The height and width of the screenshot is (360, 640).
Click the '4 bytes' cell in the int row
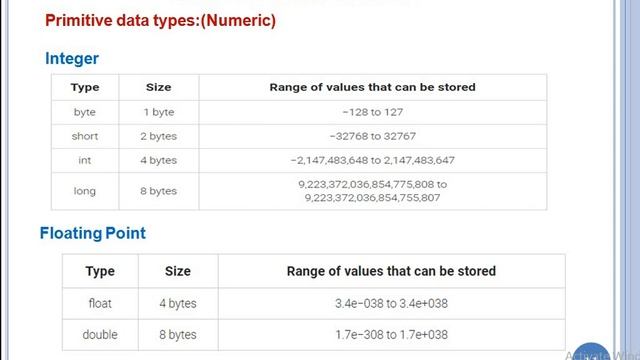pos(159,160)
